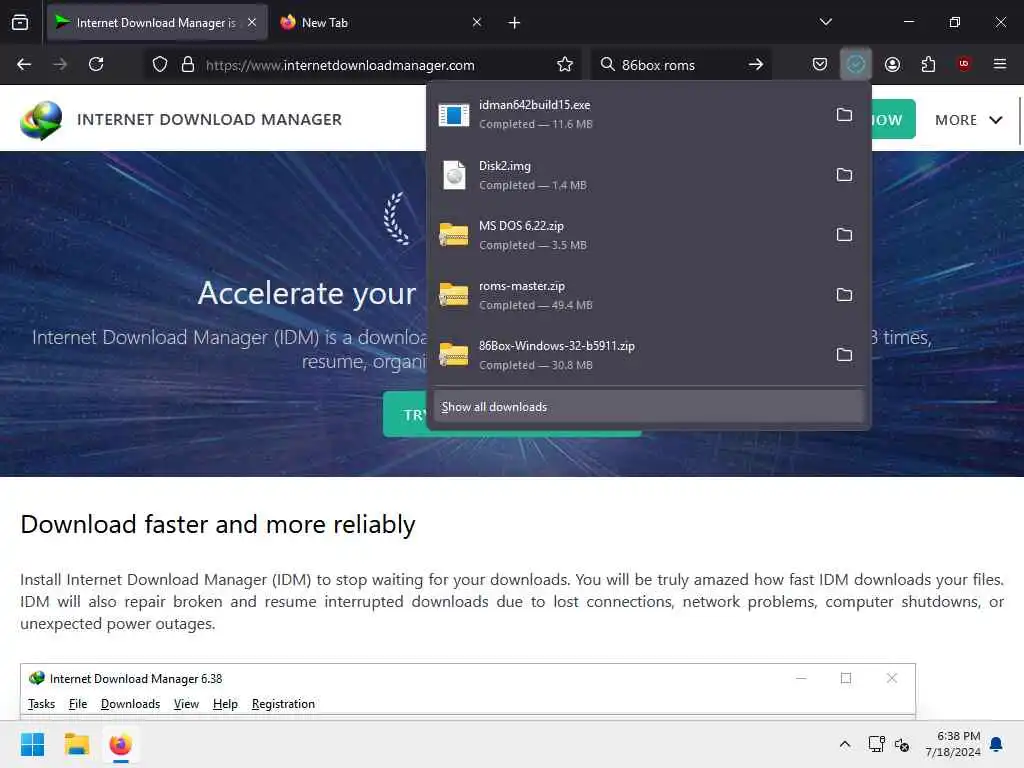
Task: Open a new tab with plus button
Action: coord(515,23)
